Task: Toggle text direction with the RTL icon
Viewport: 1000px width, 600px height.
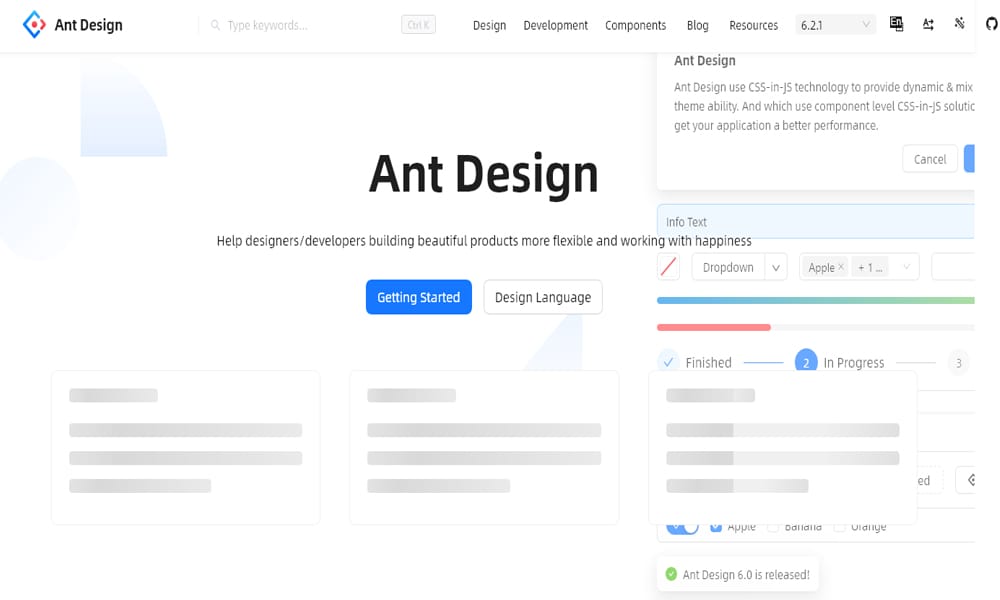Action: pos(928,23)
